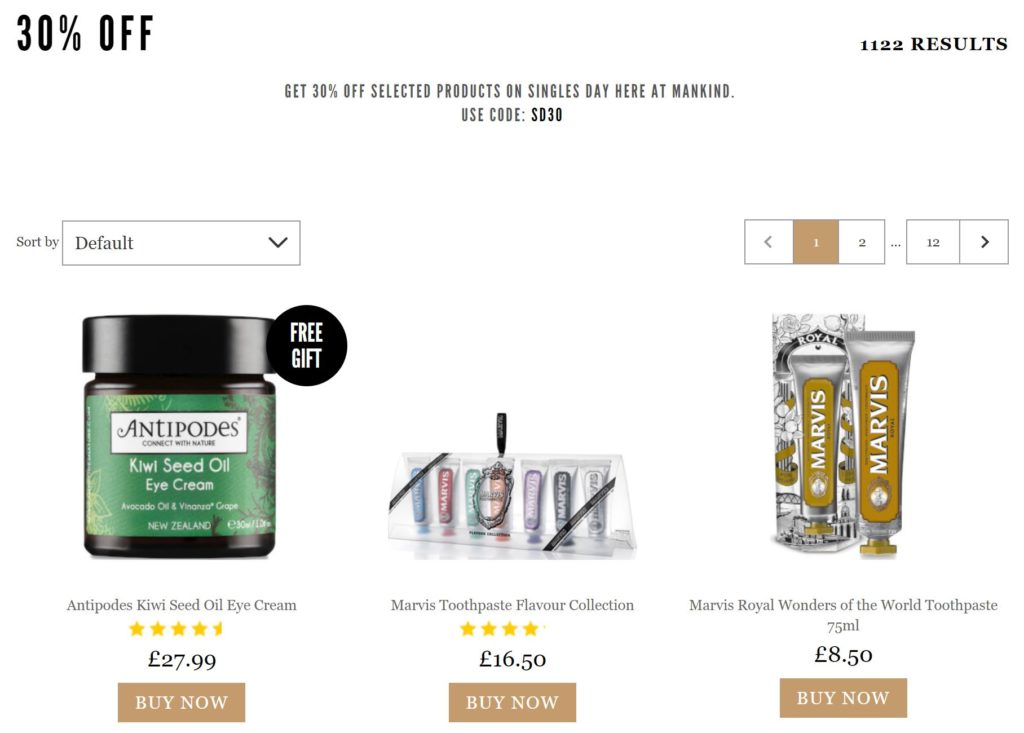View the Antipodes eye cream jar image
Screen dimensions: 1024x733
coord(180,436)
